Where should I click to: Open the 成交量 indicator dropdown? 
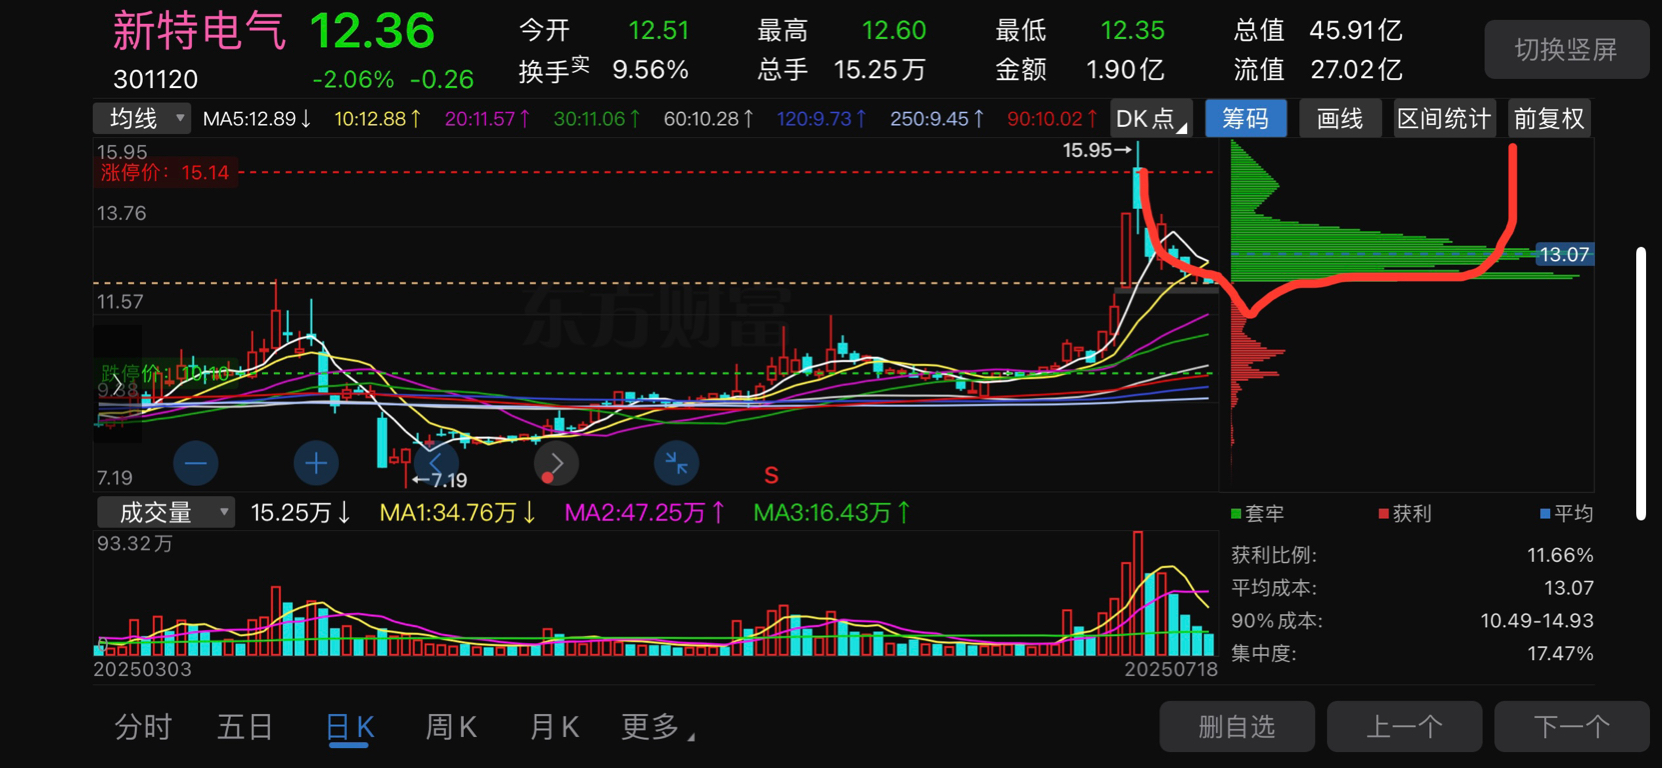166,513
